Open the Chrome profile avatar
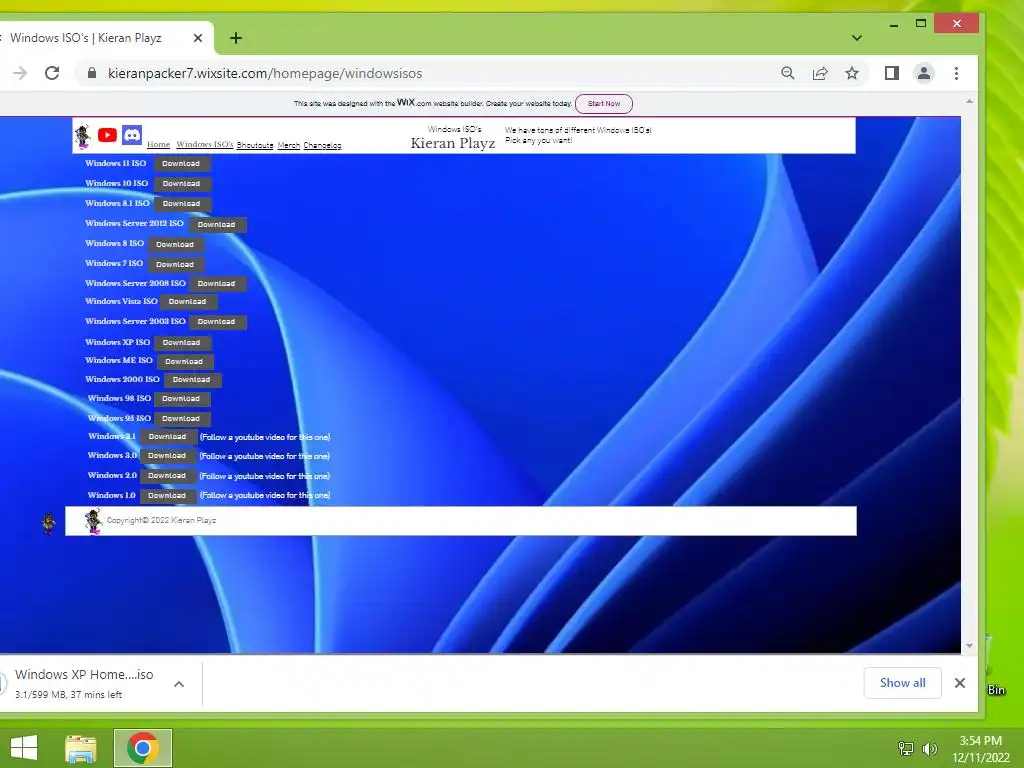Viewport: 1024px width, 768px height. (x=923, y=73)
